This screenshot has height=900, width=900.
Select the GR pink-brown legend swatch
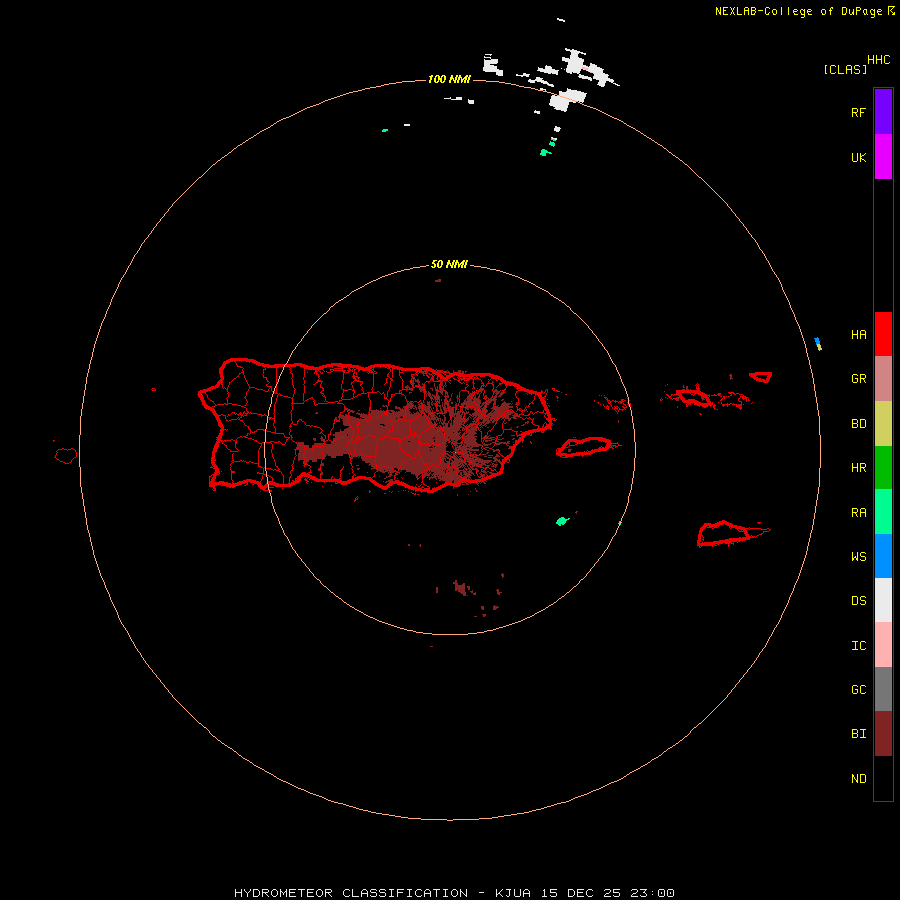(883, 379)
